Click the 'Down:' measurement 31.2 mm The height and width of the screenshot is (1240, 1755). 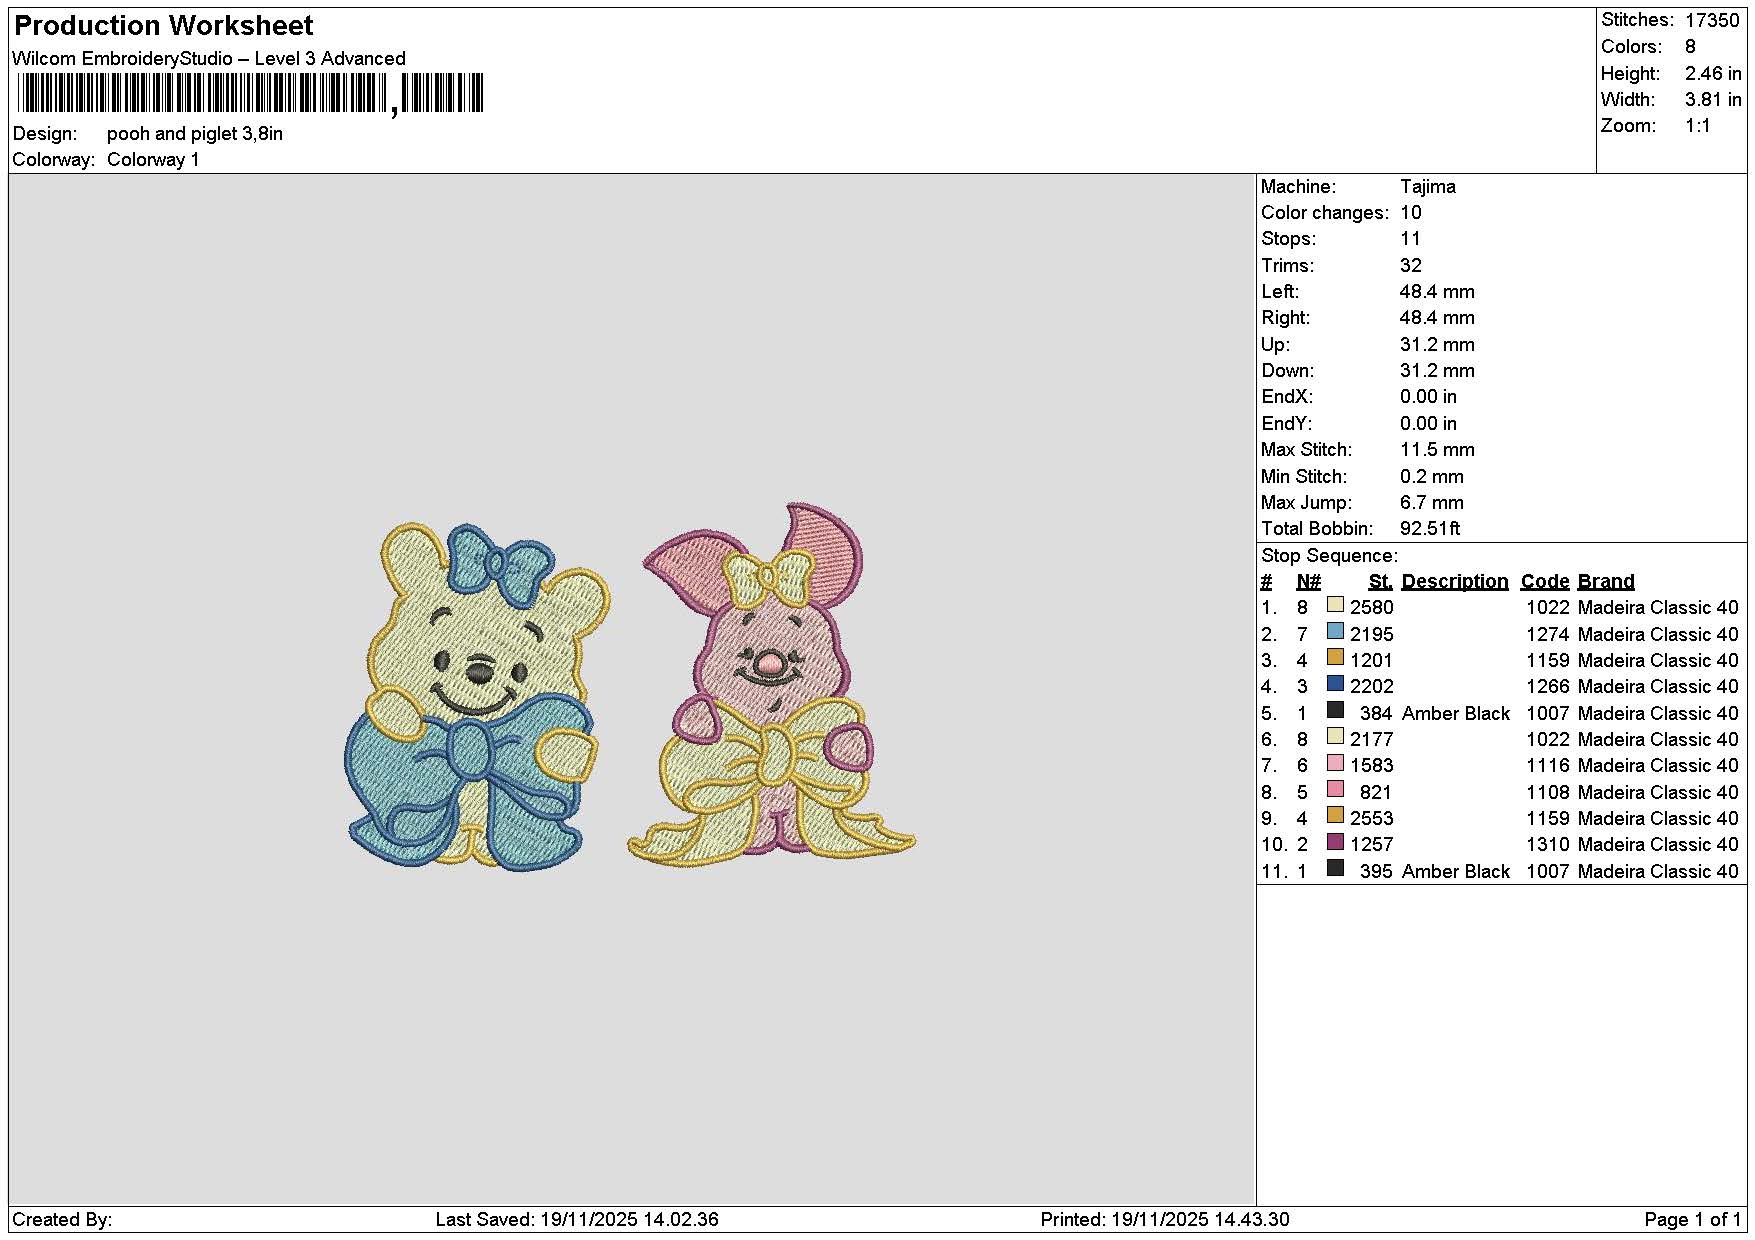pyautogui.click(x=1437, y=371)
